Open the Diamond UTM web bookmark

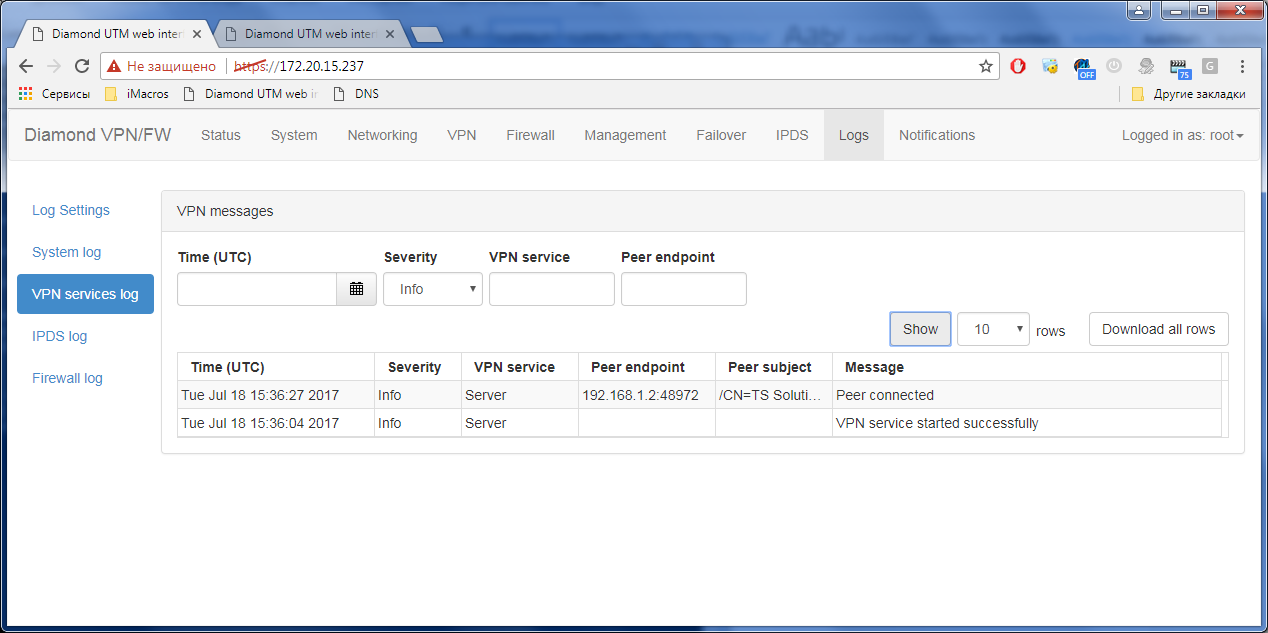pyautogui.click(x=251, y=94)
